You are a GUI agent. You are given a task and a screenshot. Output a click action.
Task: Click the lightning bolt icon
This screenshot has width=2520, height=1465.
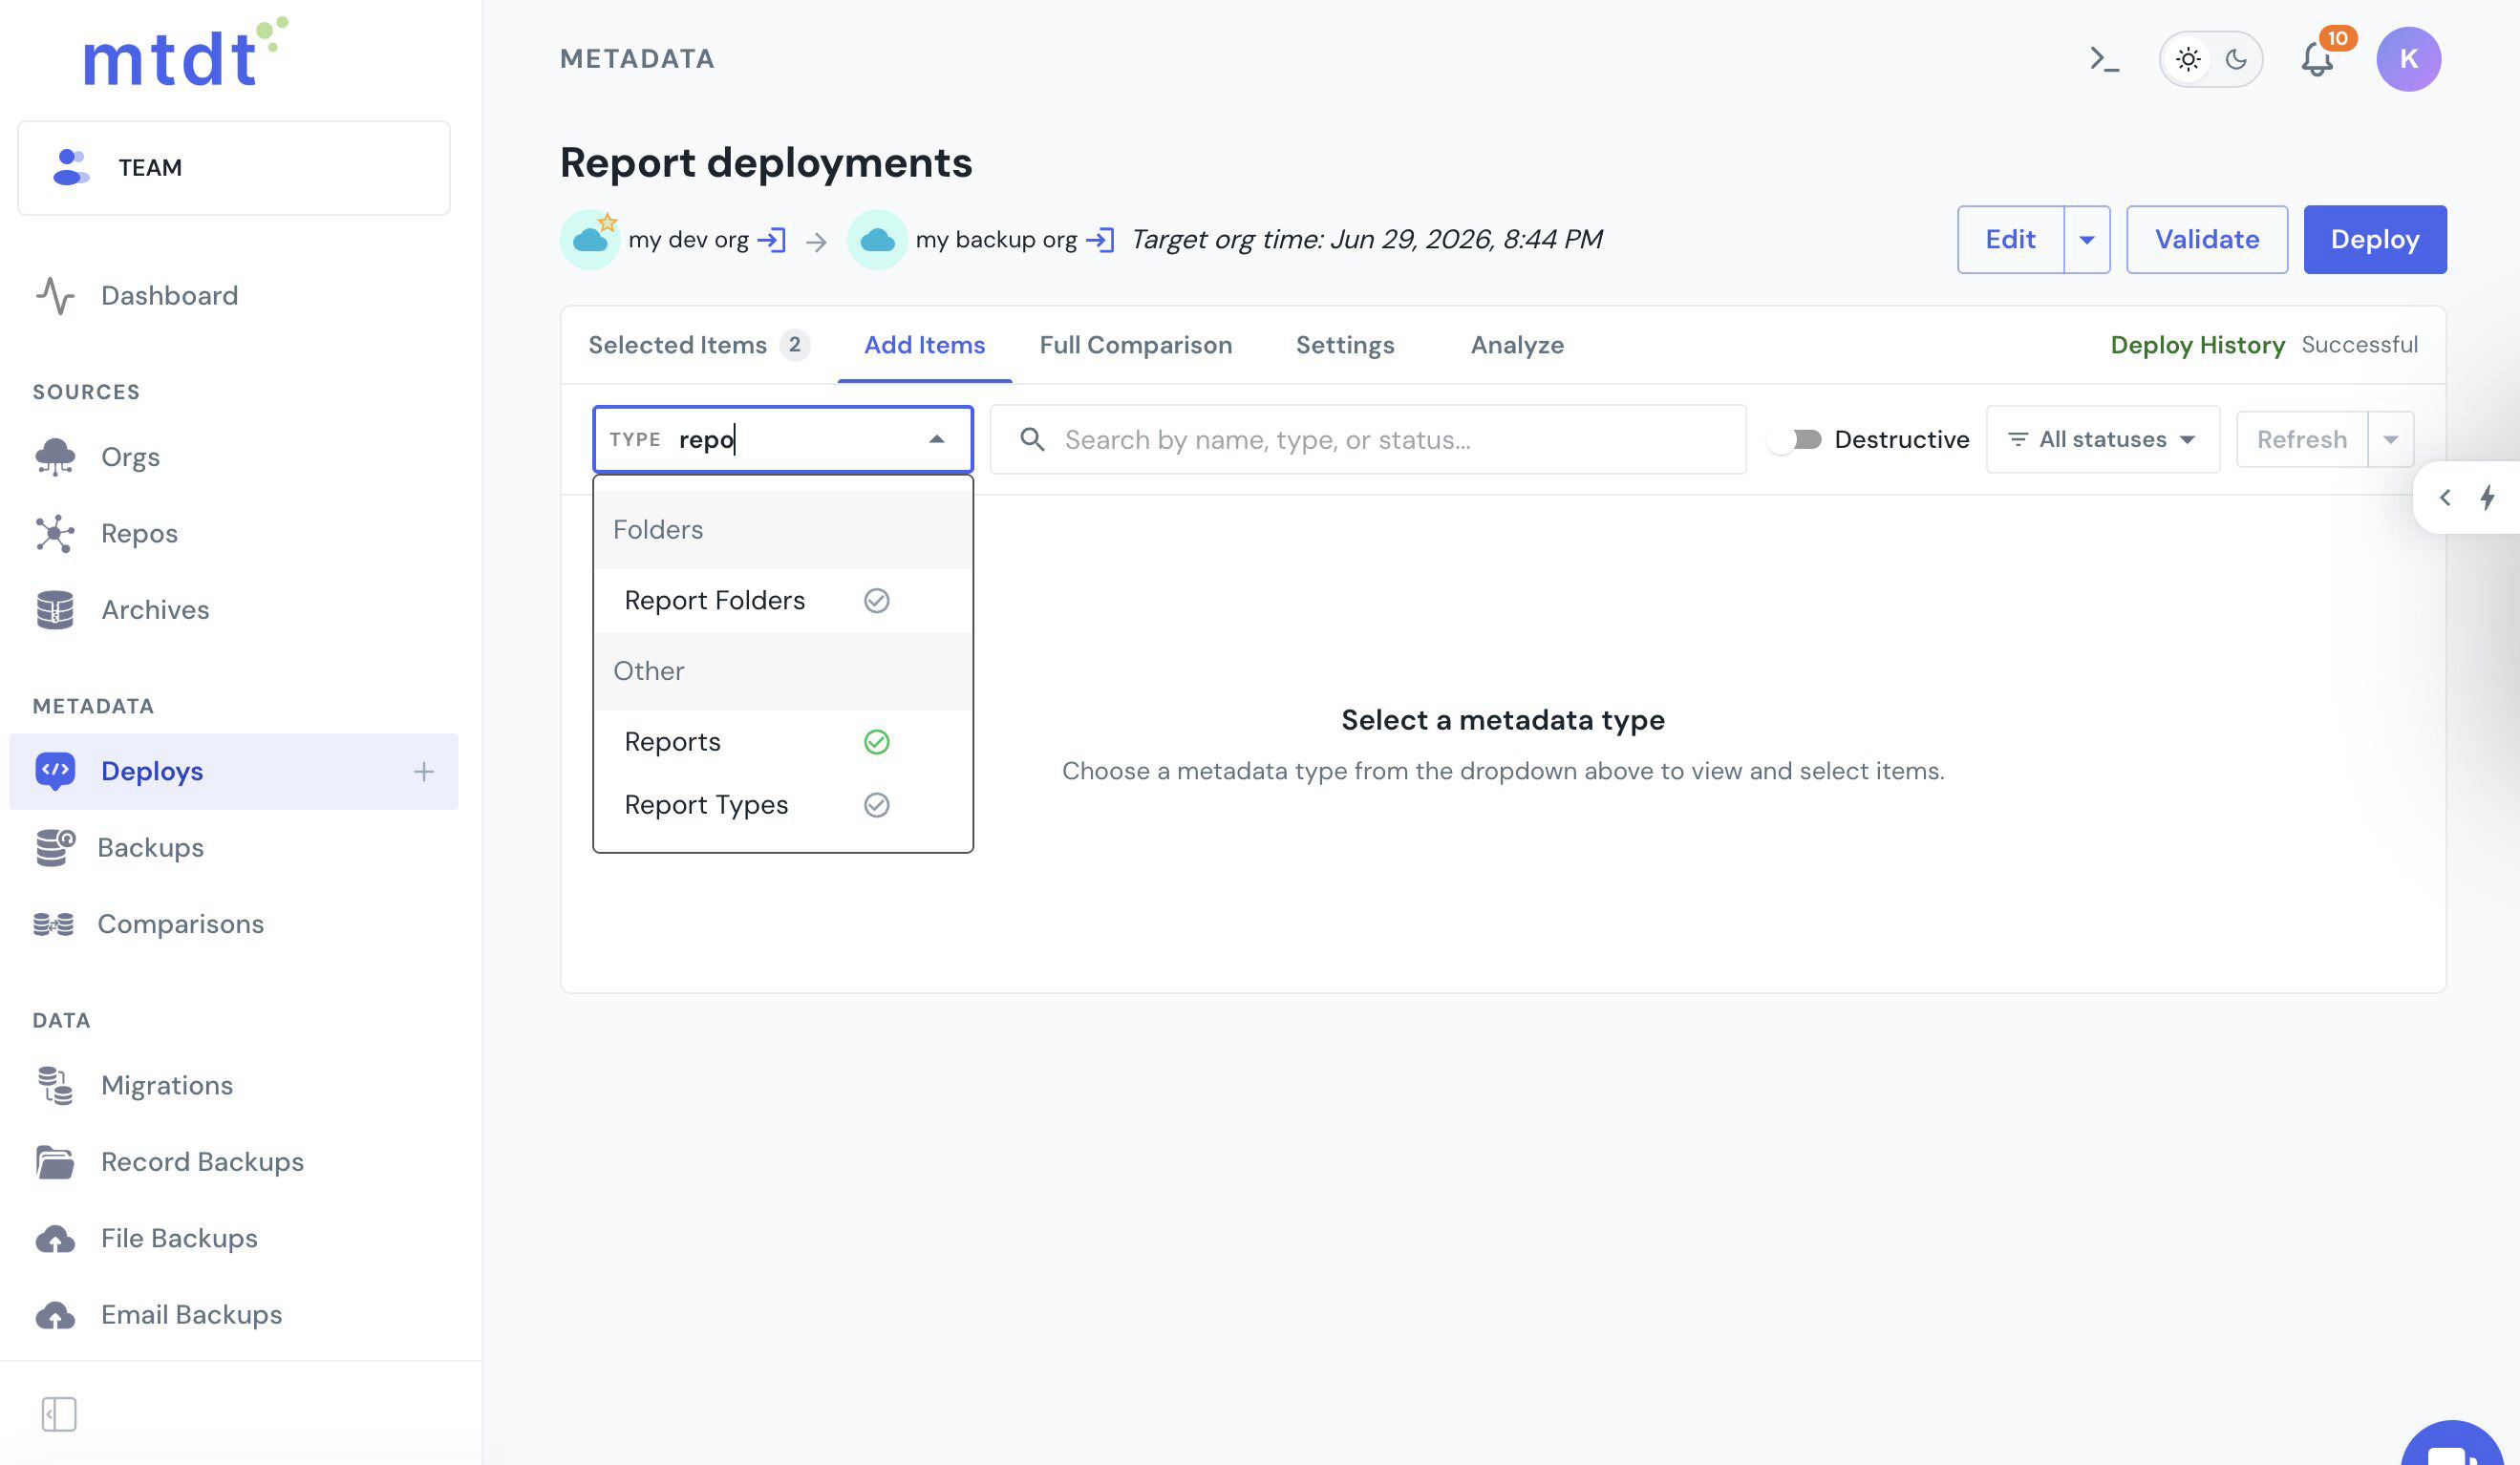pos(2487,497)
